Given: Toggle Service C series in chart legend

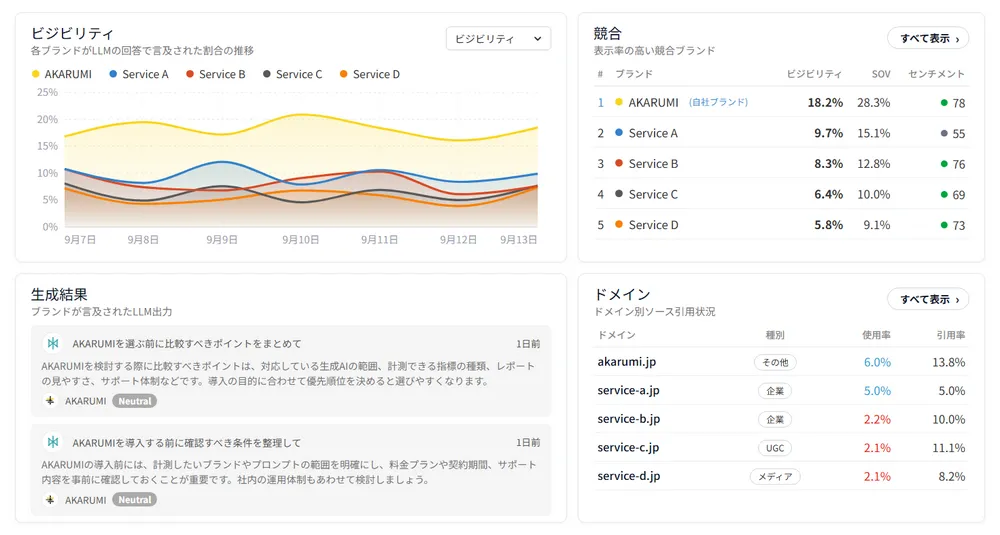Looking at the screenshot, I should click(x=293, y=74).
